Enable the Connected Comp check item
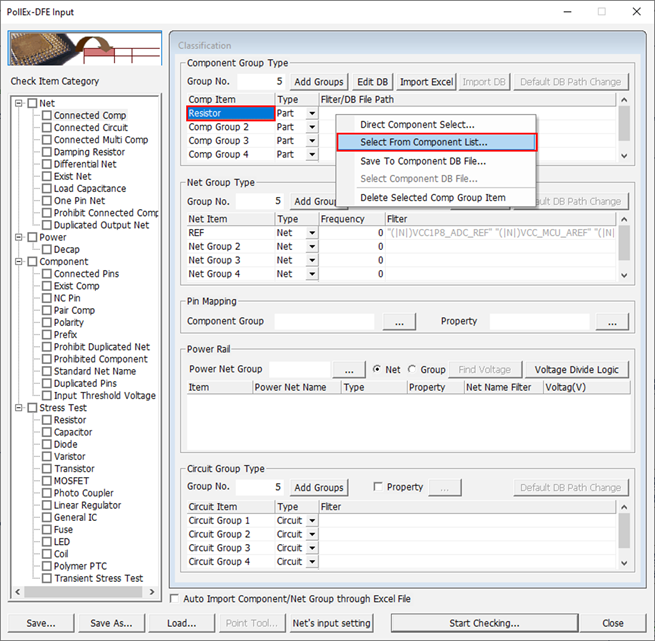655x641 pixels. [x=47, y=116]
